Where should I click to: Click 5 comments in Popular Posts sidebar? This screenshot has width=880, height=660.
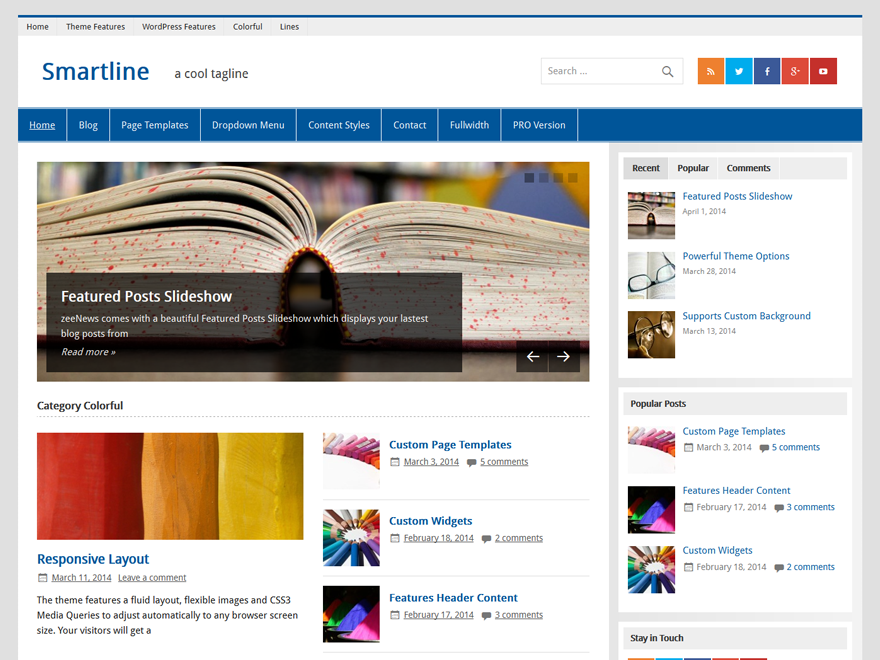pyautogui.click(x=795, y=447)
